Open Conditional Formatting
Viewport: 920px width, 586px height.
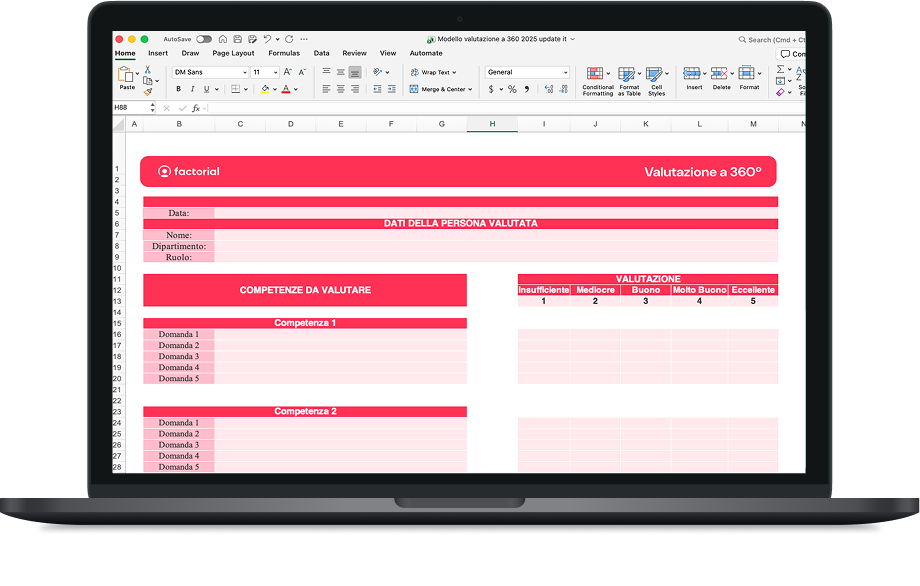click(x=597, y=80)
